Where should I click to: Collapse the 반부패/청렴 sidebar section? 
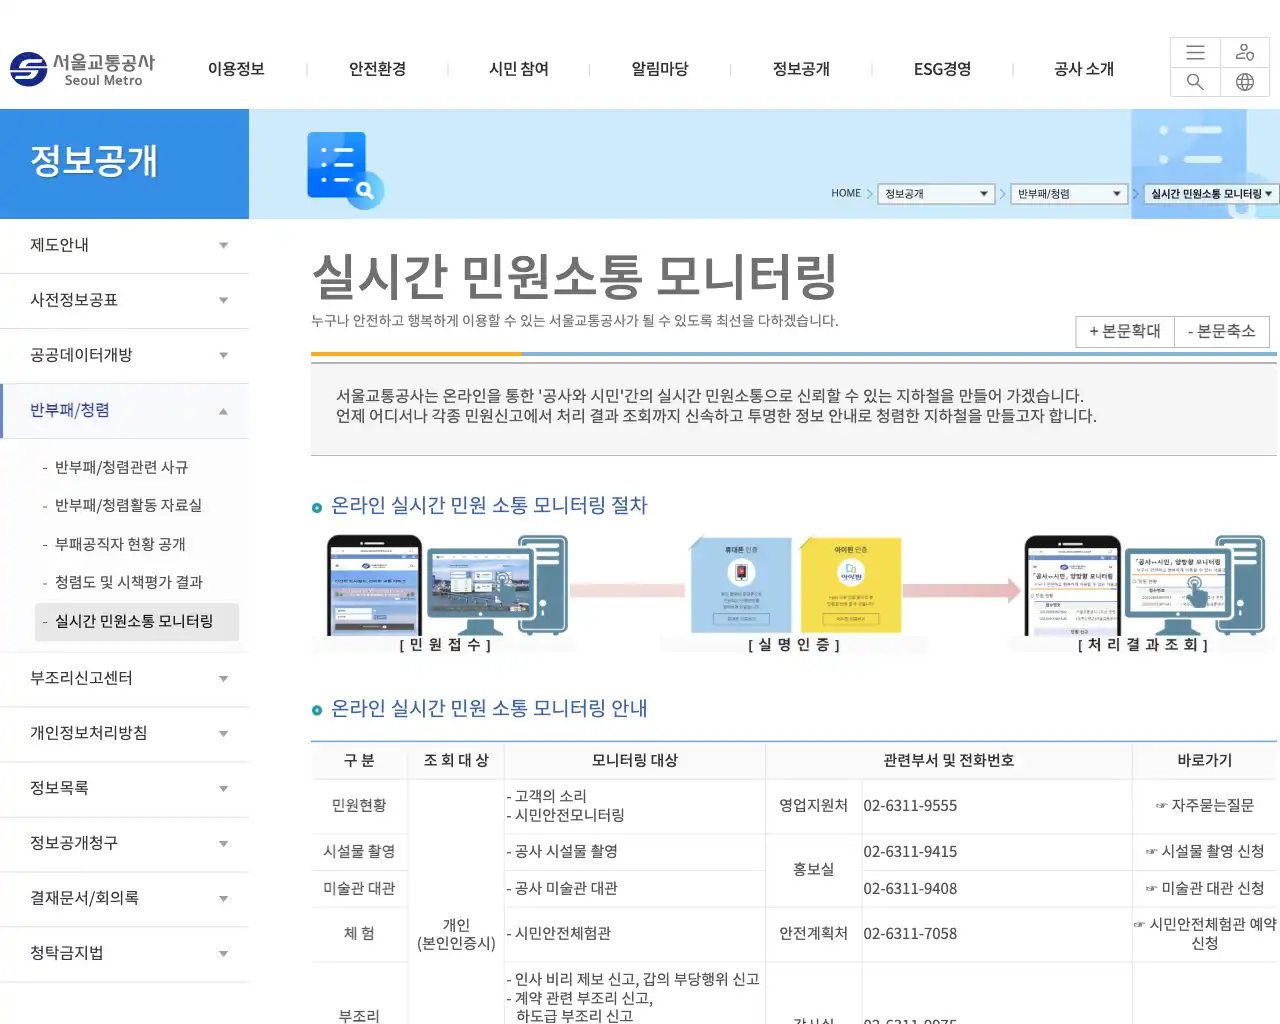(x=124, y=411)
